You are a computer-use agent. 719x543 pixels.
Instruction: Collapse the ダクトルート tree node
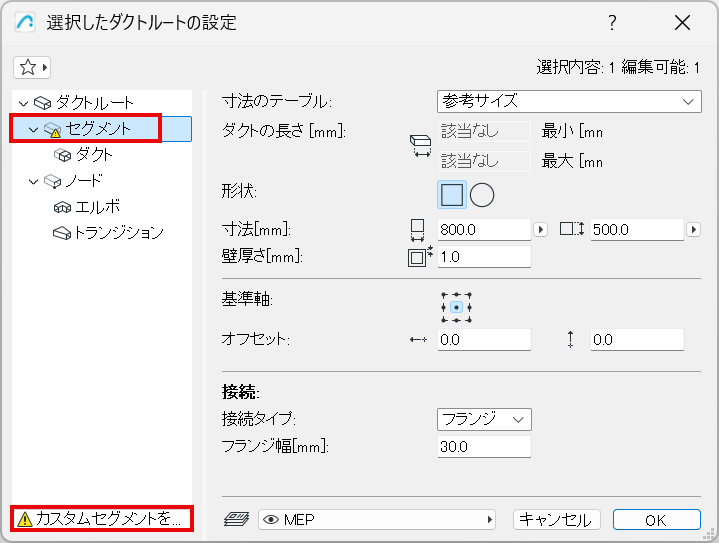click(23, 103)
